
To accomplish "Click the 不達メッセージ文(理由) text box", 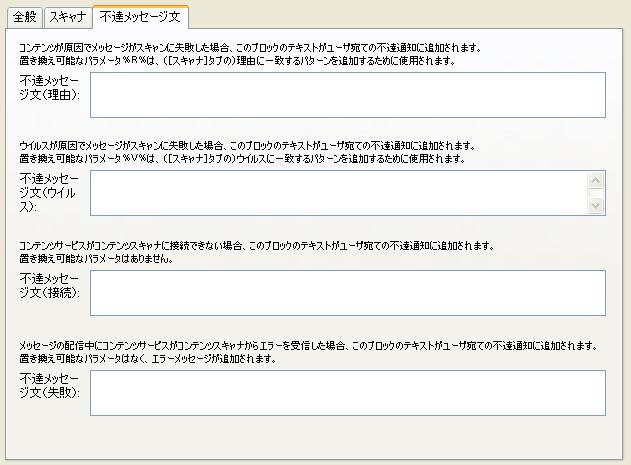I will click(348, 95).
